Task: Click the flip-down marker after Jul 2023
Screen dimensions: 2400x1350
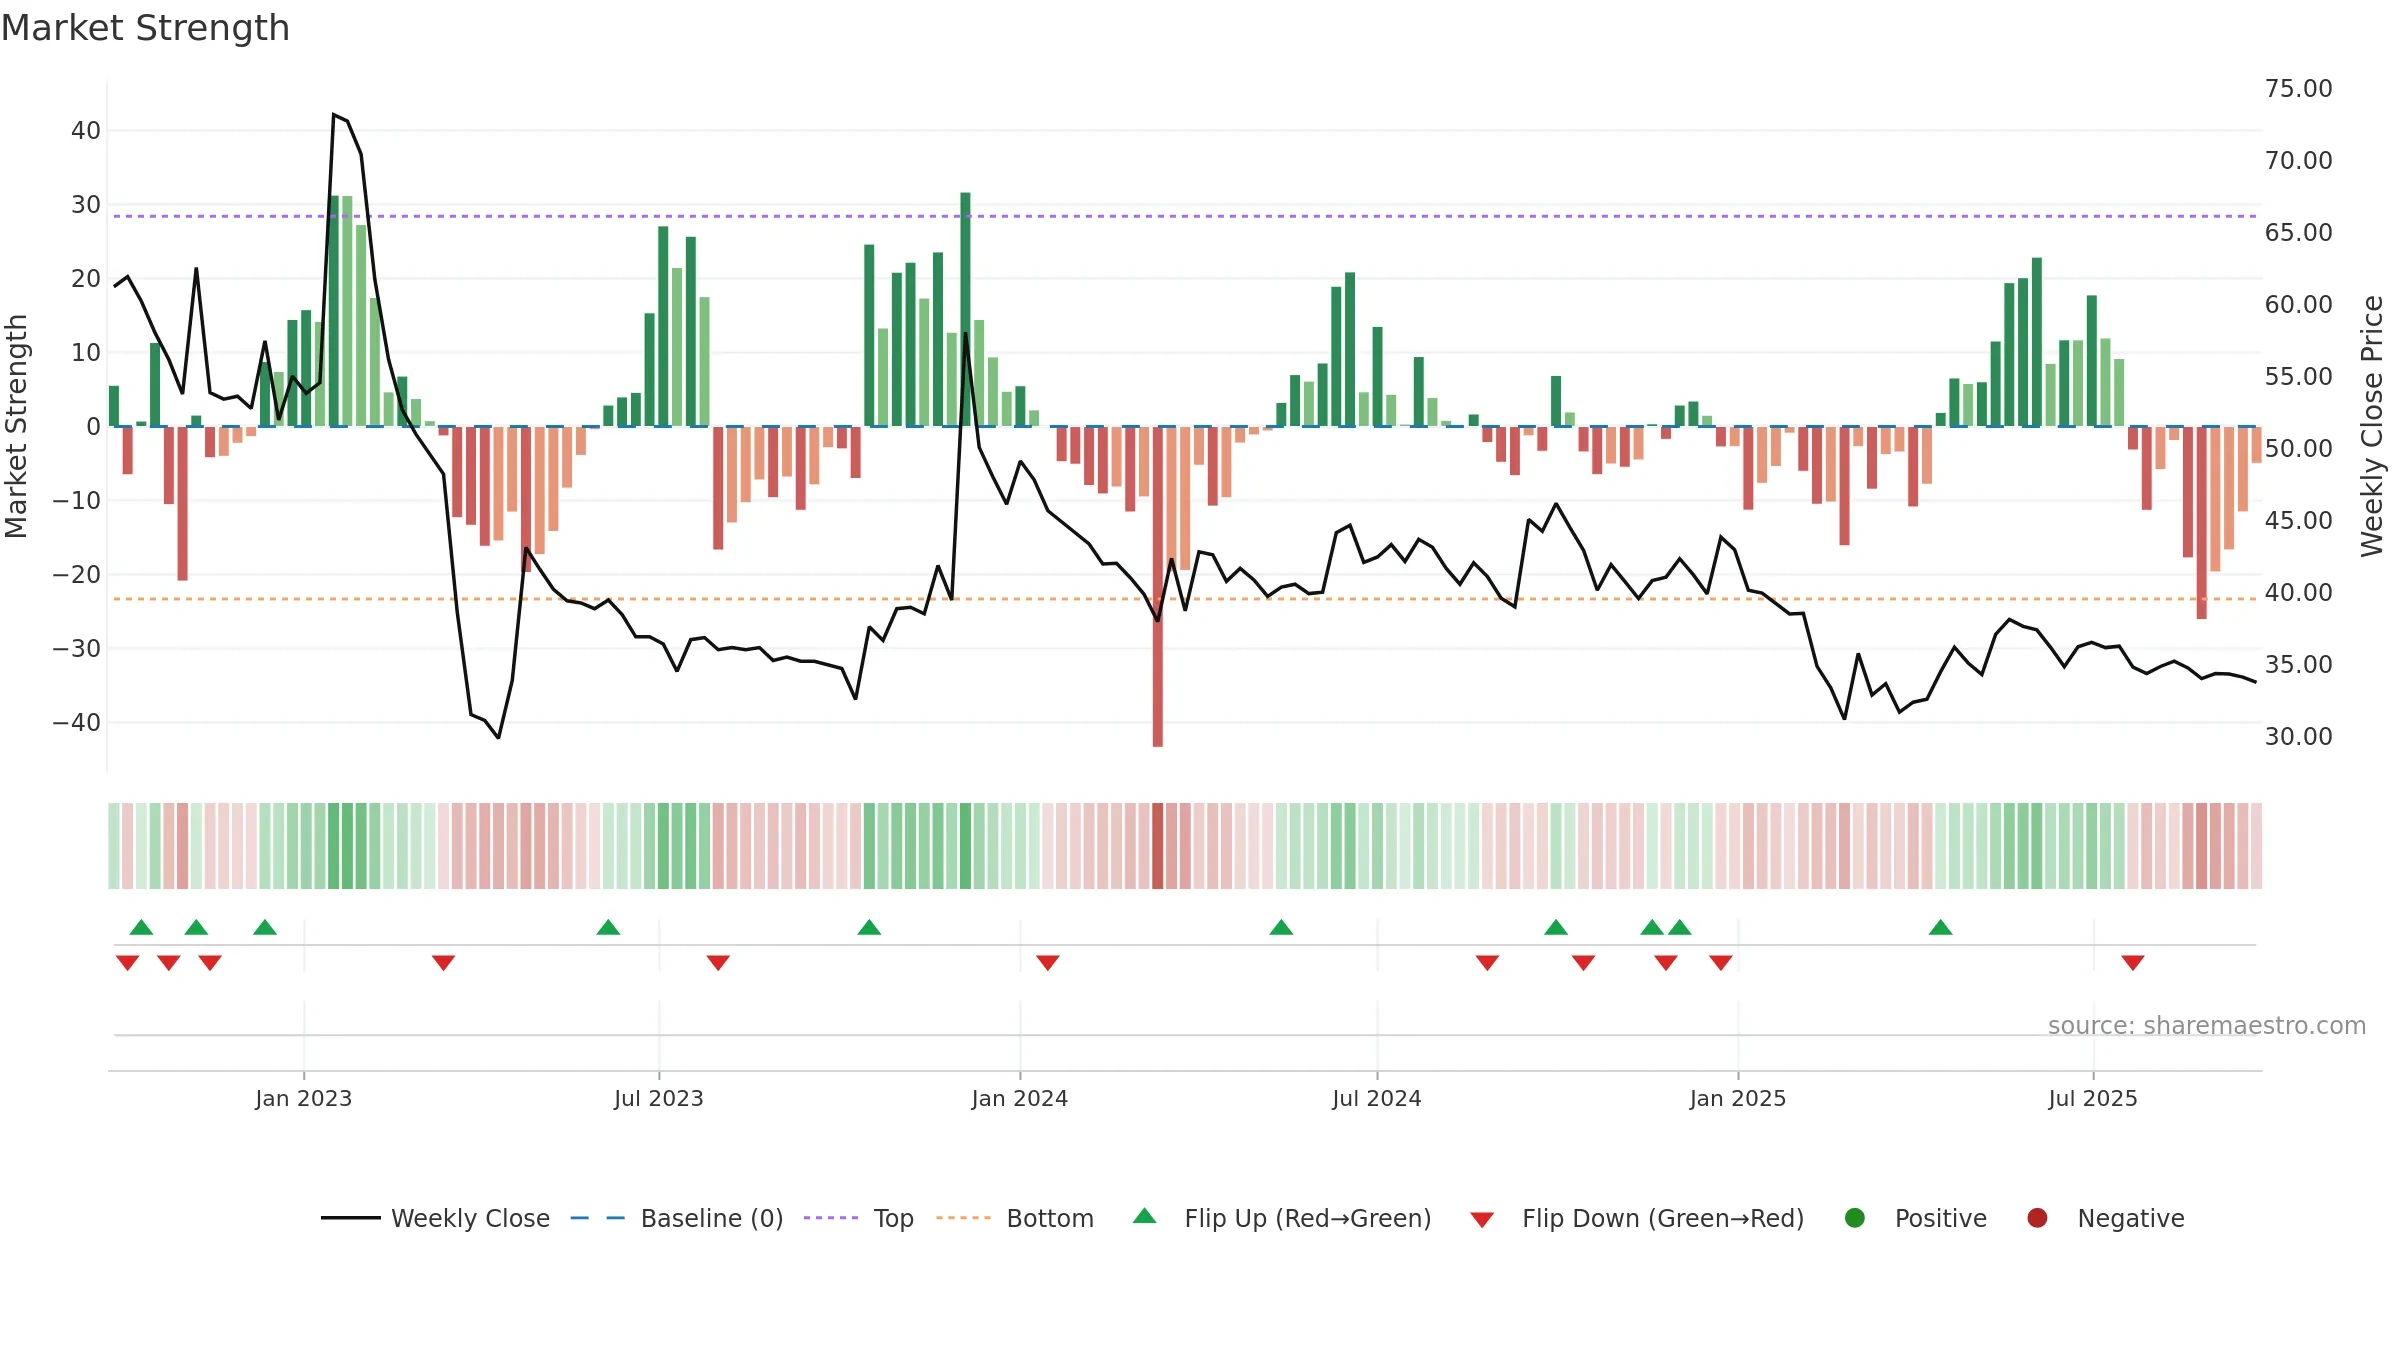Action: coord(718,963)
